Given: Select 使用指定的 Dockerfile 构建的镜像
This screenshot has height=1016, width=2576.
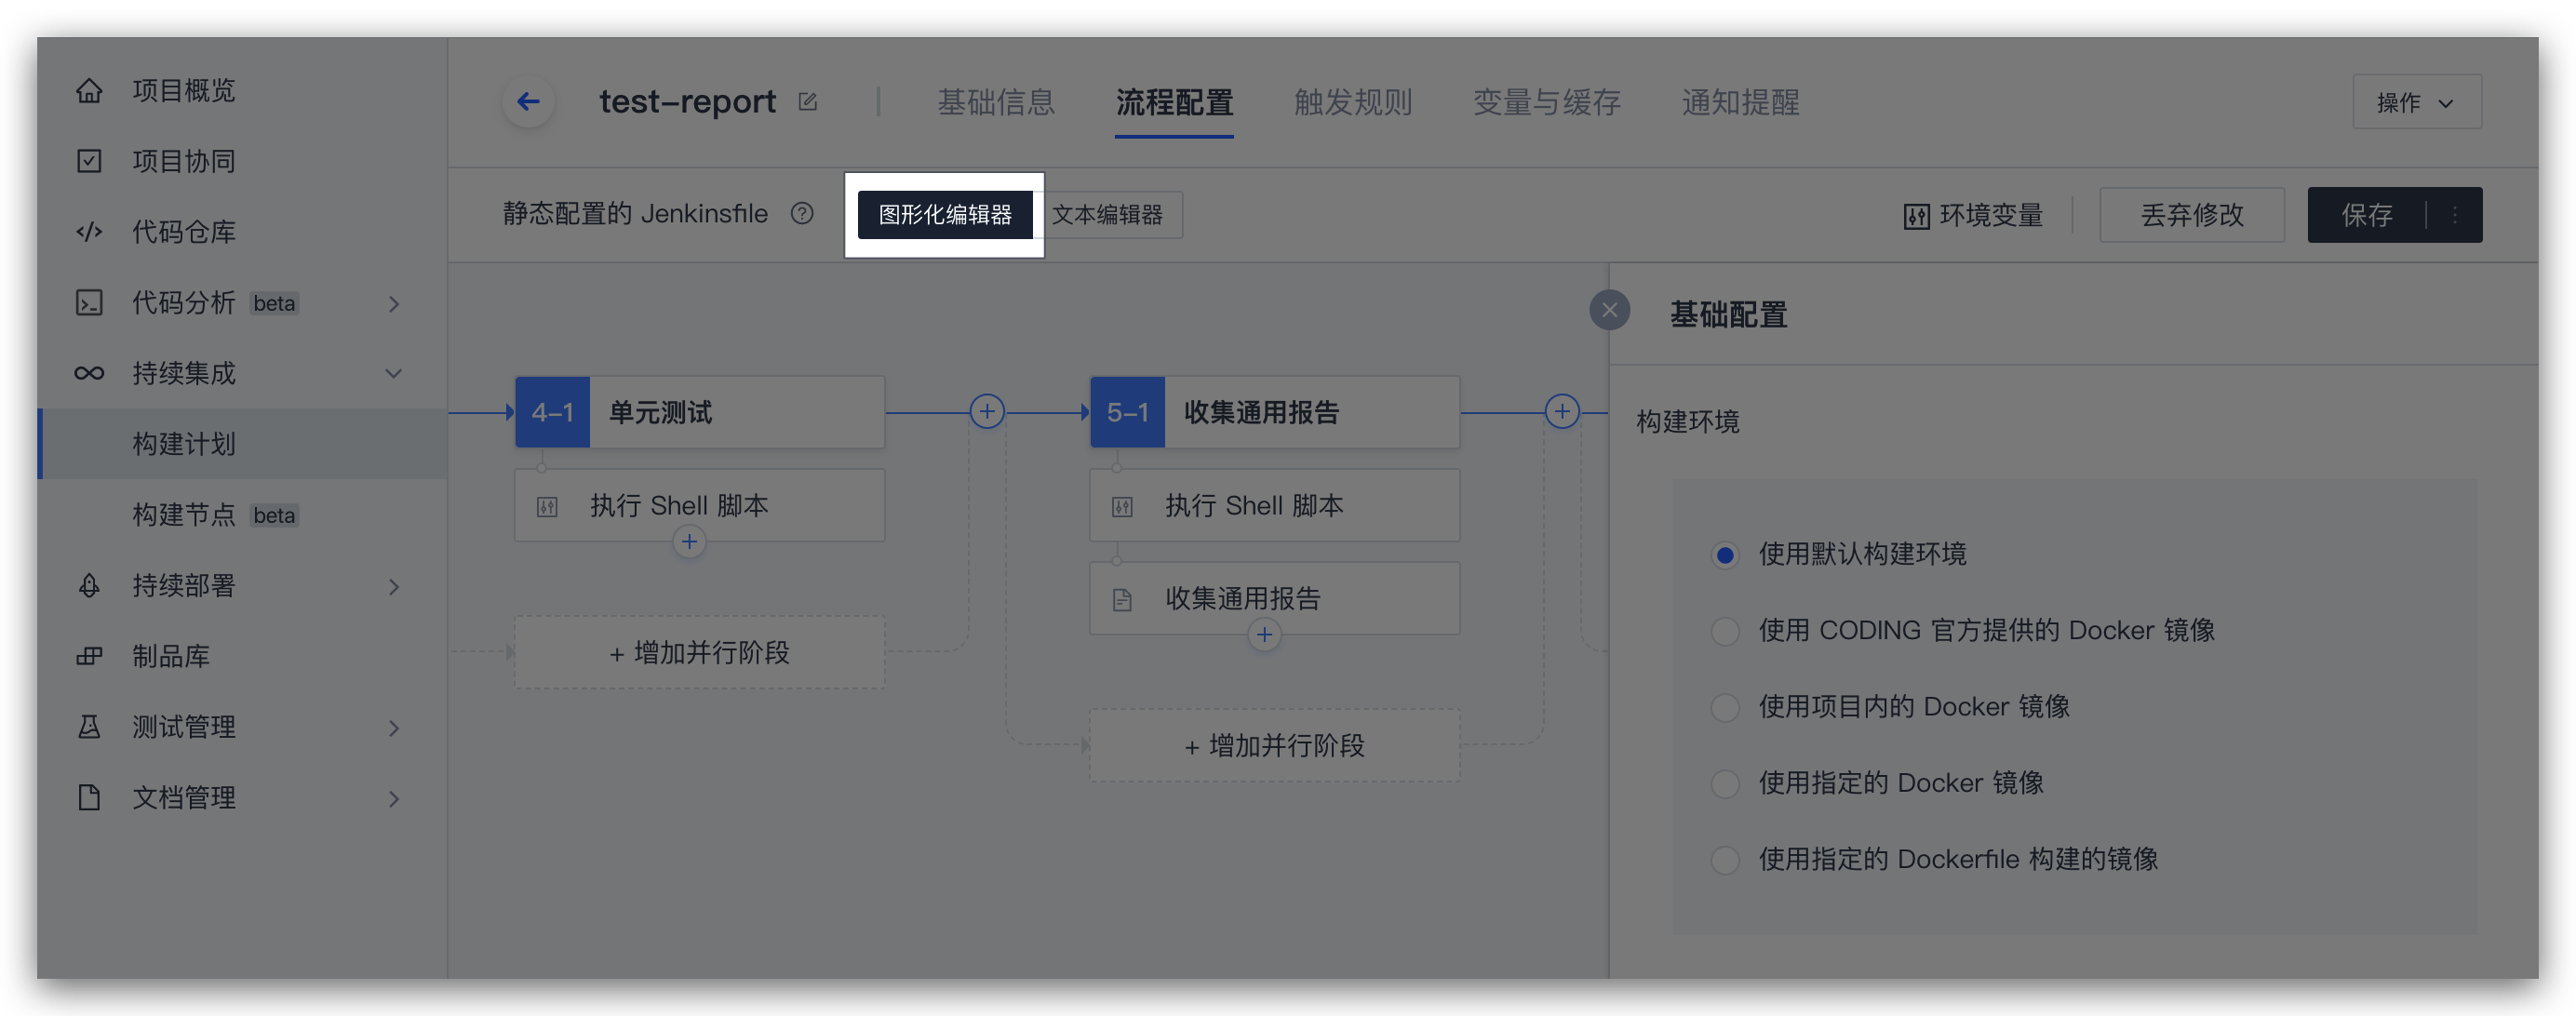Looking at the screenshot, I should [1725, 860].
